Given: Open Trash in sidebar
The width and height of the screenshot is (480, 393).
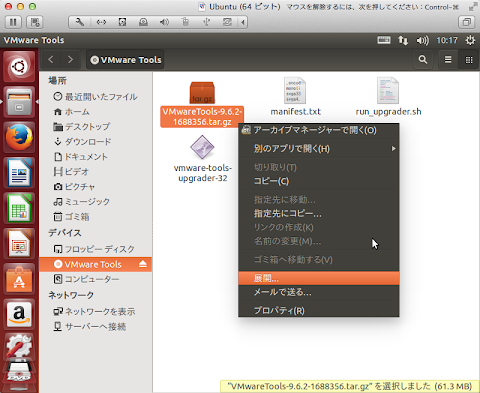Looking at the screenshot, I should click(95, 217).
